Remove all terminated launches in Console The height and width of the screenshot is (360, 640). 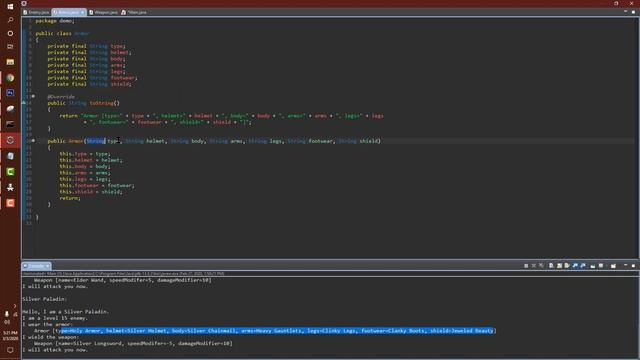coord(541,266)
